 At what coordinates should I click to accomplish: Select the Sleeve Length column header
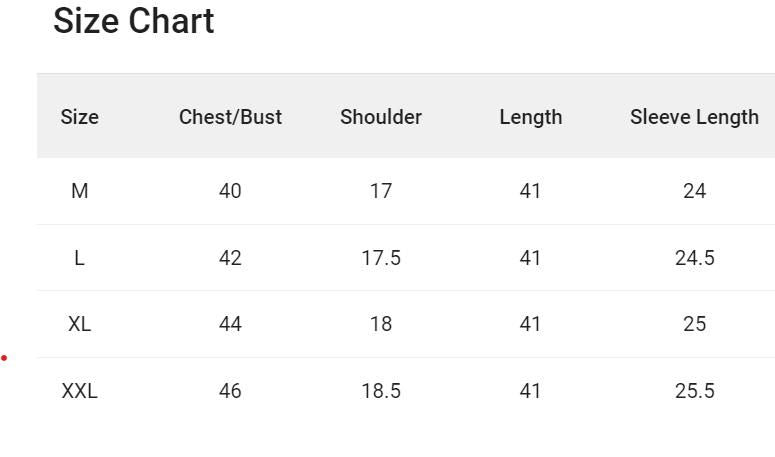[x=694, y=117]
